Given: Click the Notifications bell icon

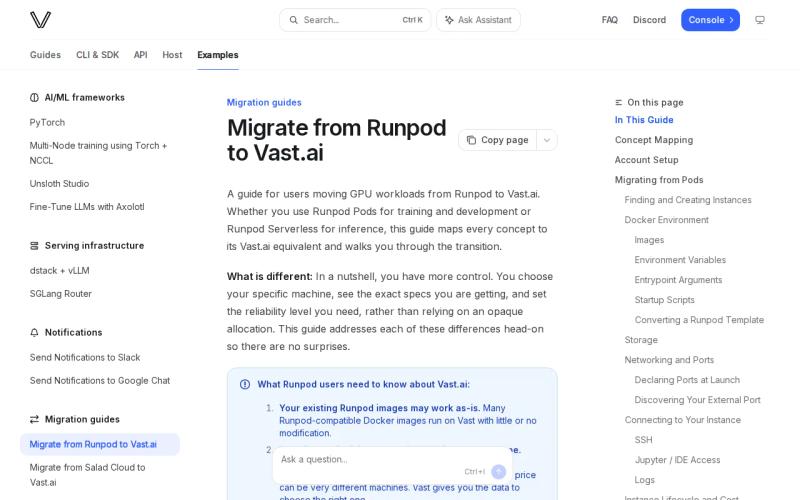Looking at the screenshot, I should (34, 332).
